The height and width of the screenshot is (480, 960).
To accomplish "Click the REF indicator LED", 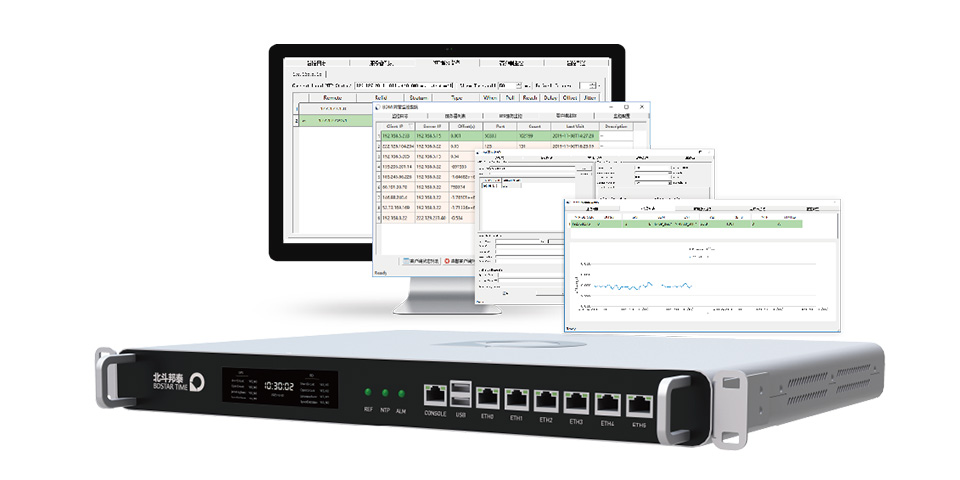I will coord(367,393).
